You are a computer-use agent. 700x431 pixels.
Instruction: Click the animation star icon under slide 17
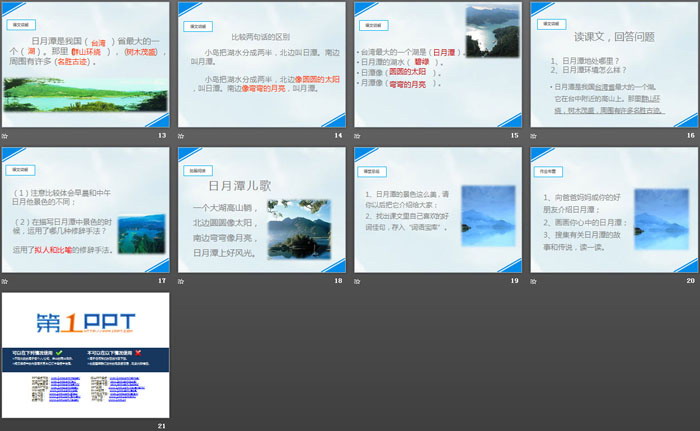coord(6,280)
